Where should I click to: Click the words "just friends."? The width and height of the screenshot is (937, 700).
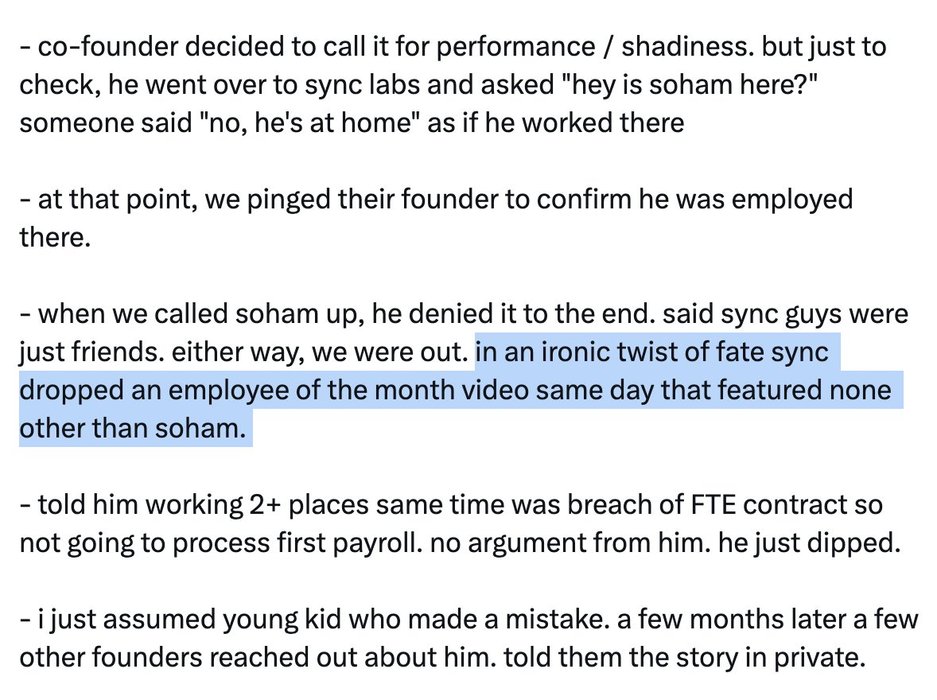point(78,352)
